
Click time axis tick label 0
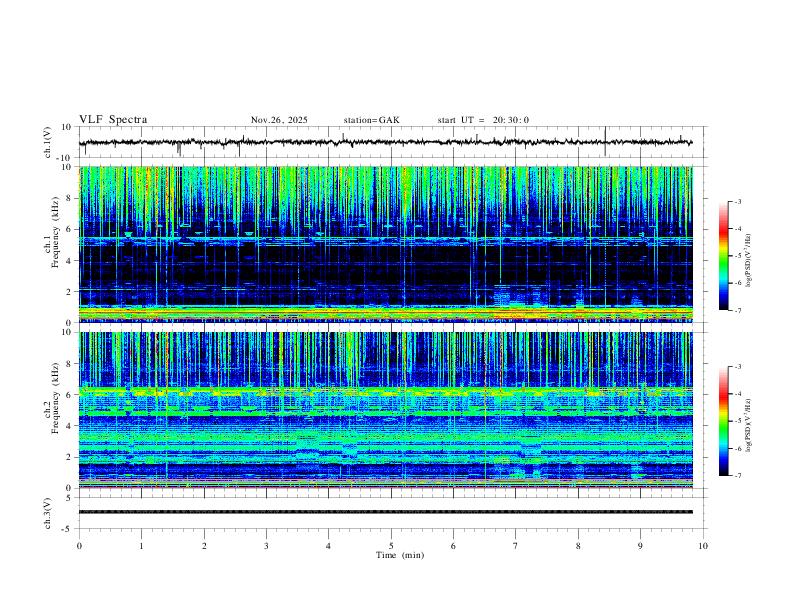79,546
